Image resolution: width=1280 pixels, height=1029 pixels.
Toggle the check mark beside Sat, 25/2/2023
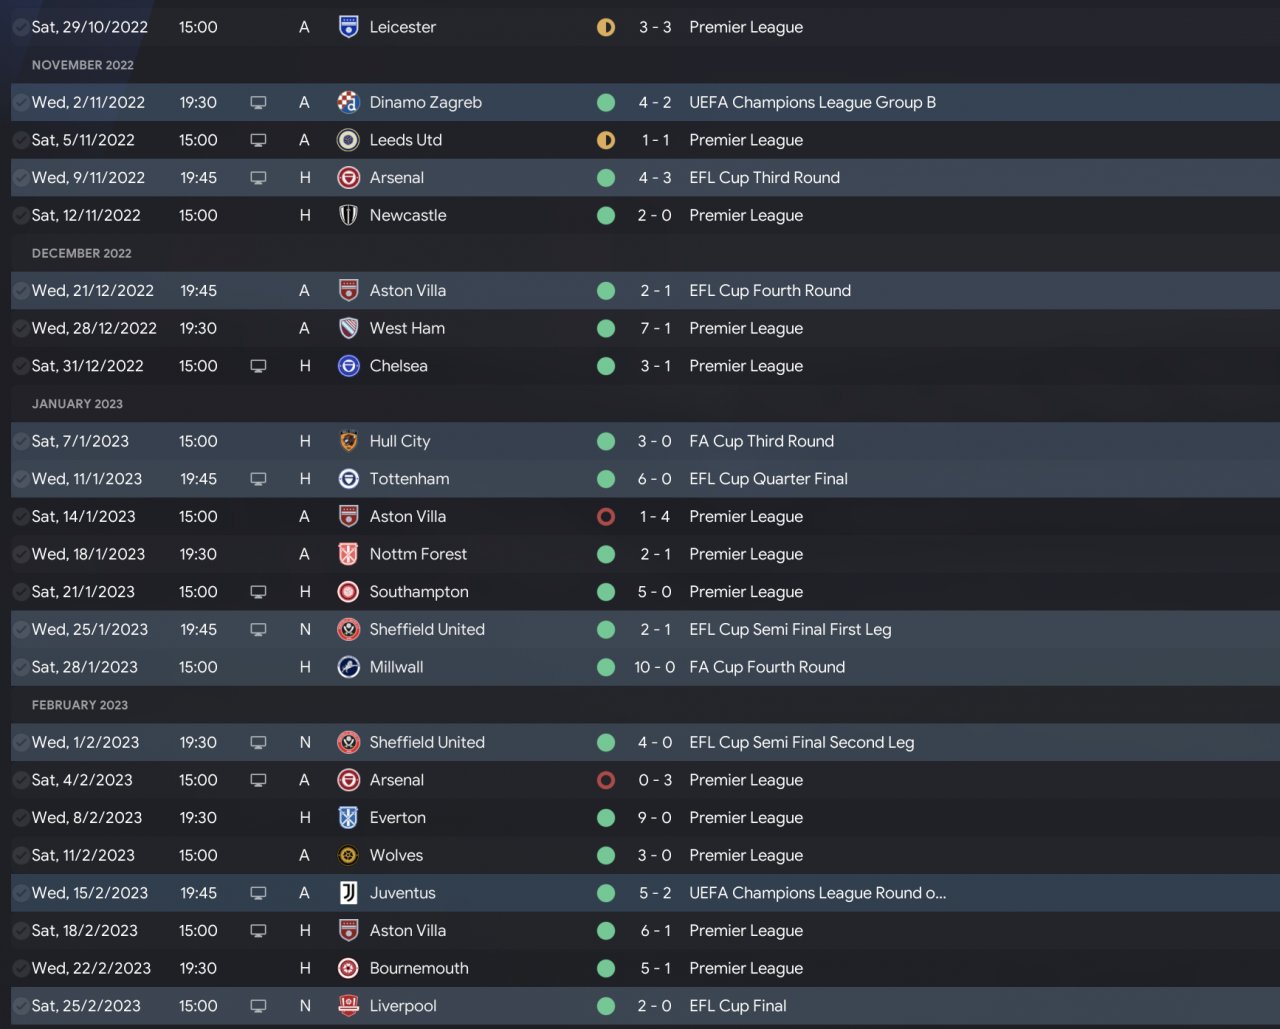tap(20, 1006)
